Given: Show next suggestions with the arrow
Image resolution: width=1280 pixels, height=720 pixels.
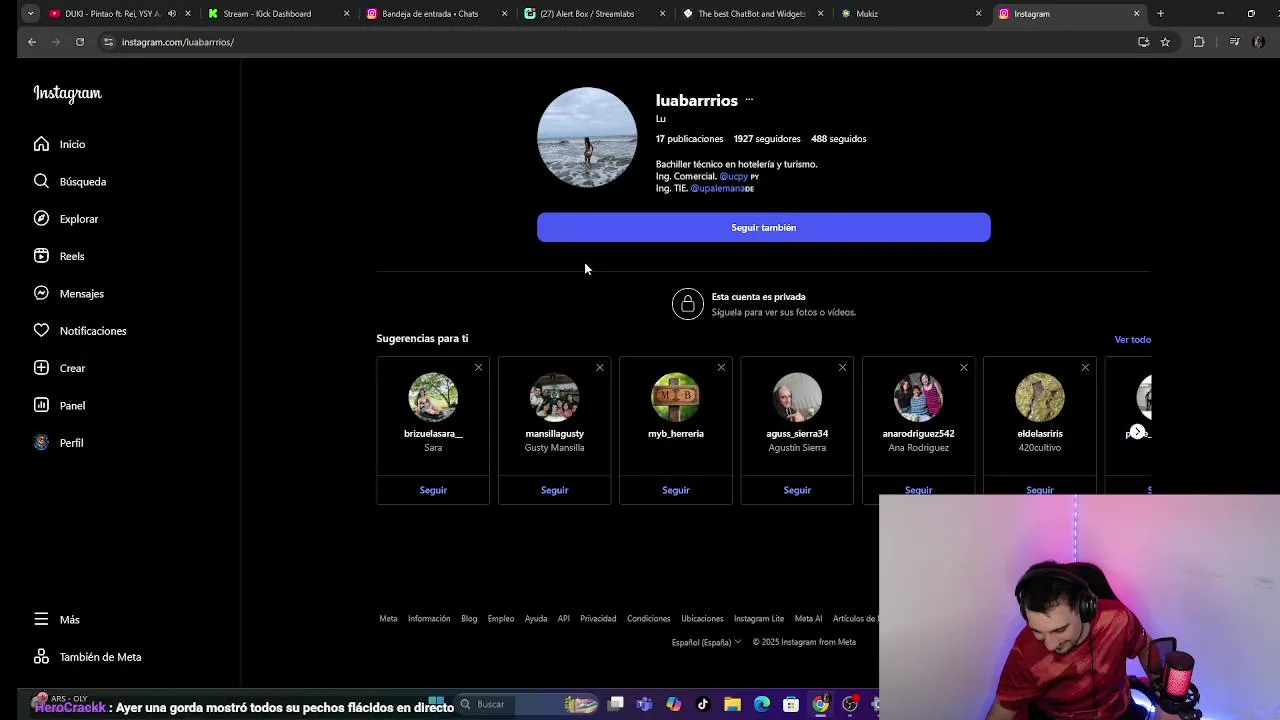Looking at the screenshot, I should click(x=1137, y=431).
